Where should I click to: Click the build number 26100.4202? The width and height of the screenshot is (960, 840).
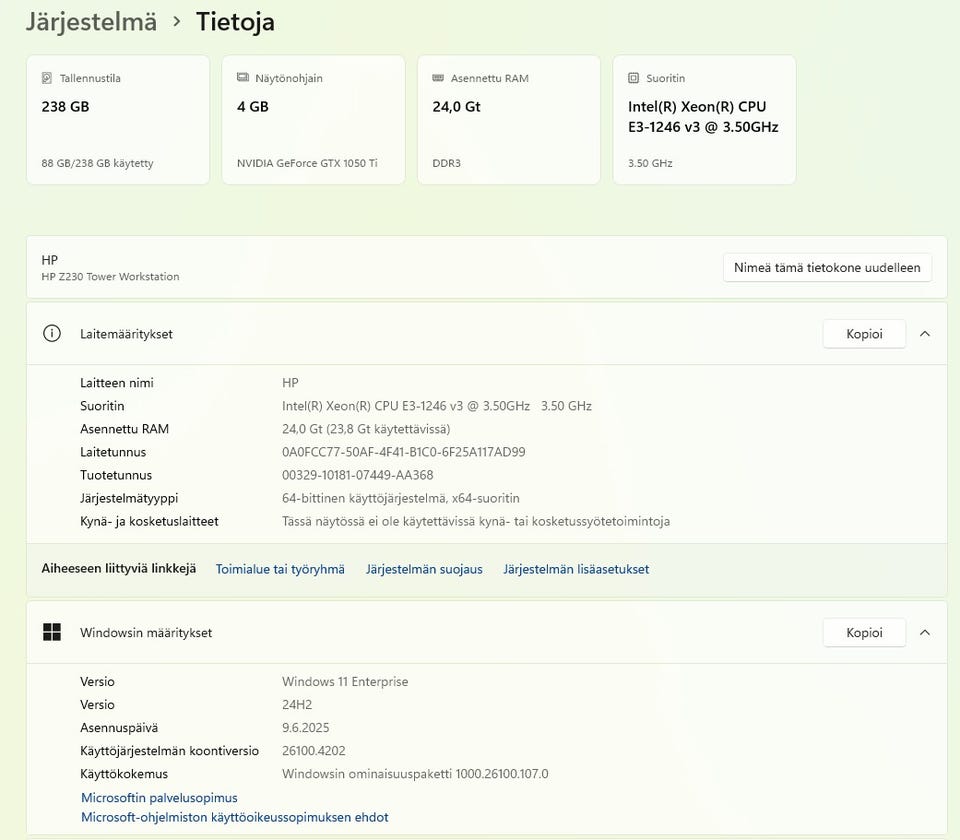(x=313, y=751)
